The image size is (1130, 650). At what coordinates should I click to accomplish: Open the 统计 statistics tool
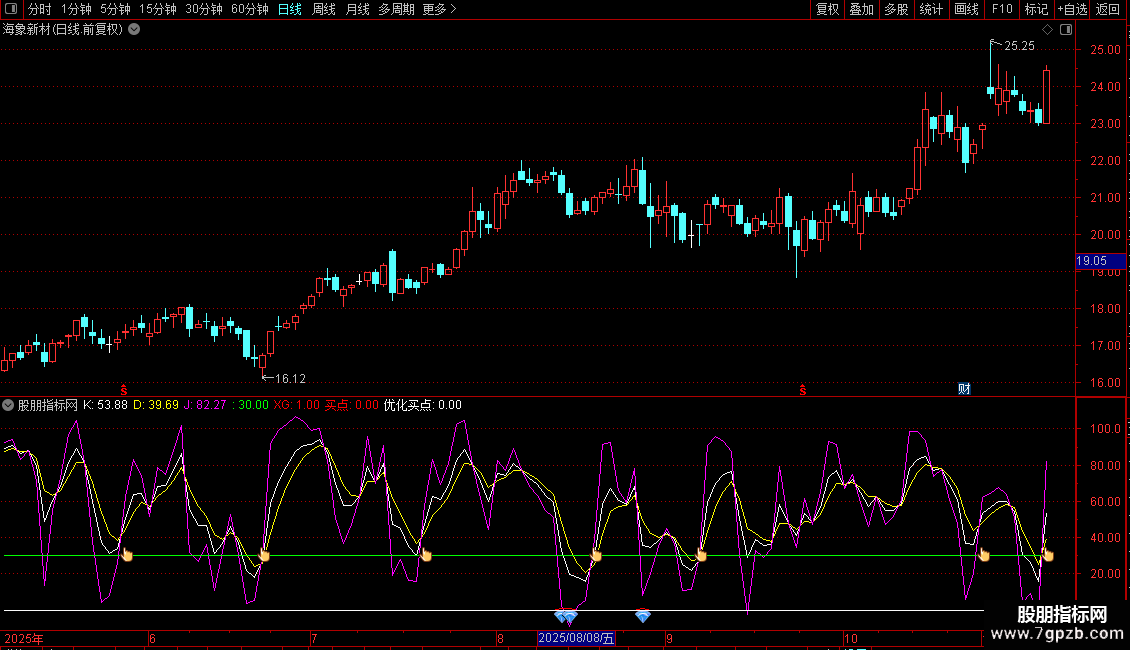pos(931,9)
